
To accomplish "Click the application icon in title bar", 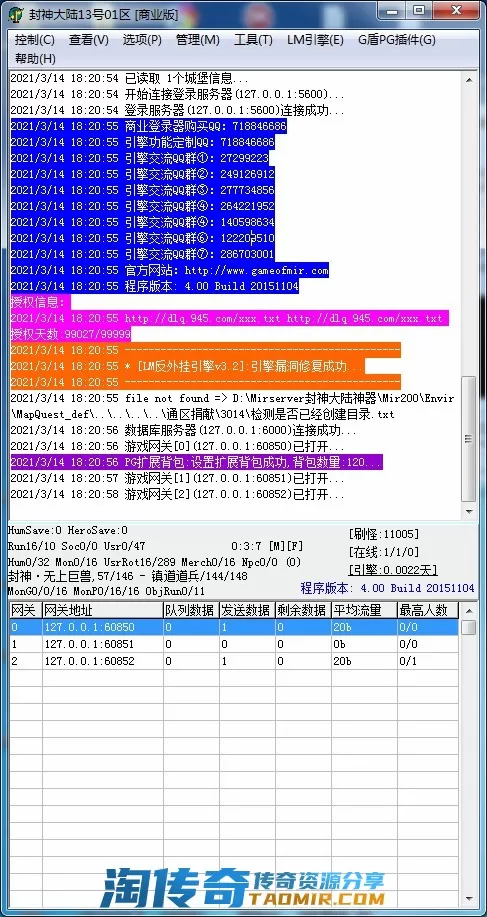I will pyautogui.click(x=16, y=15).
